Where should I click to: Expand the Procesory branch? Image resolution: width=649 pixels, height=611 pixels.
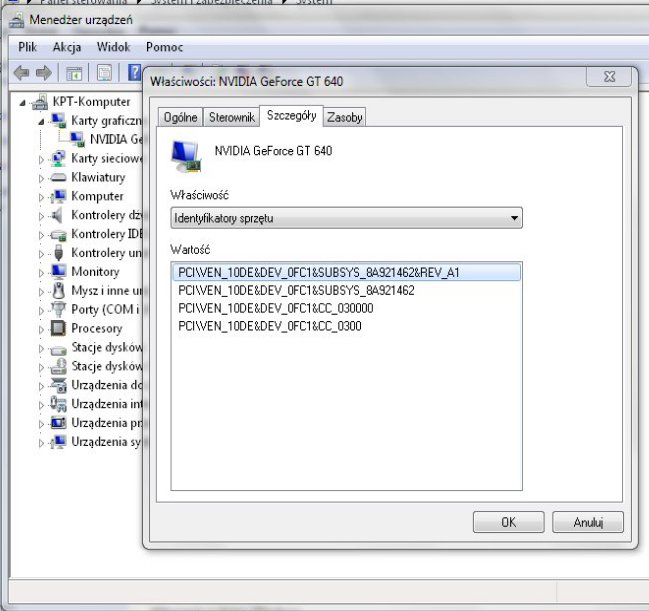(41, 330)
